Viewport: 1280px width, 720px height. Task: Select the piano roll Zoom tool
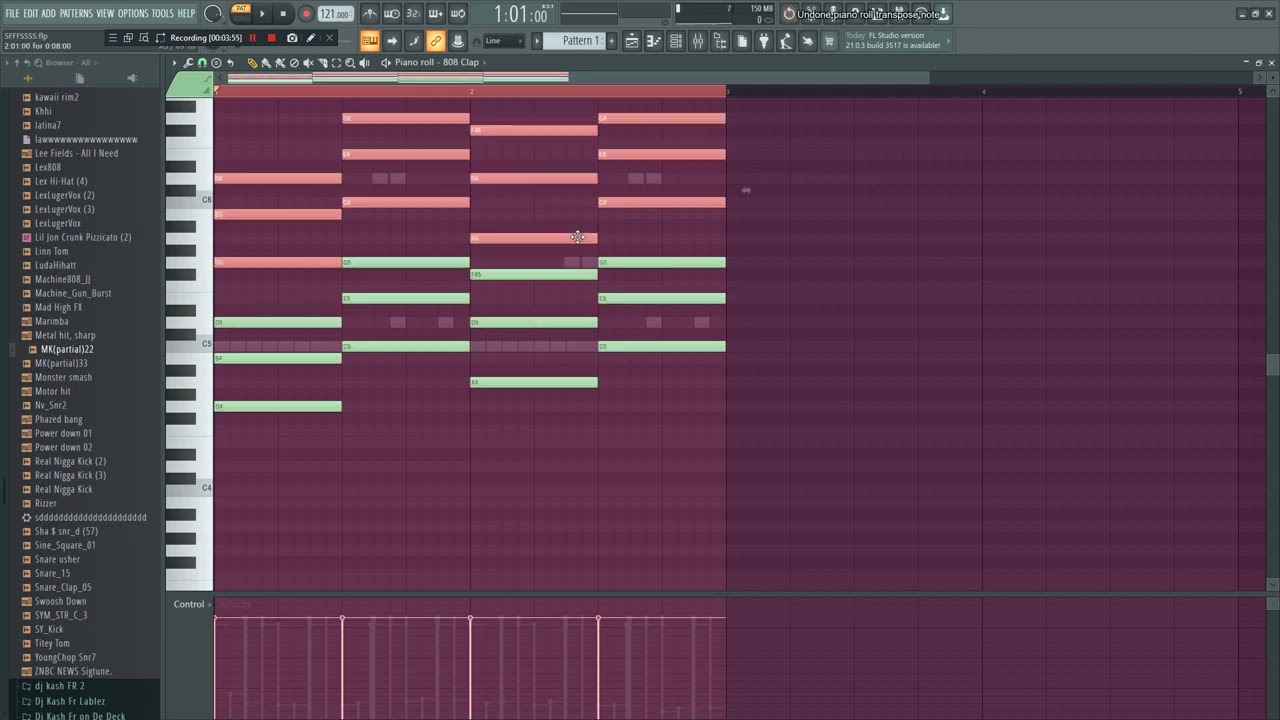pyautogui.click(x=350, y=63)
